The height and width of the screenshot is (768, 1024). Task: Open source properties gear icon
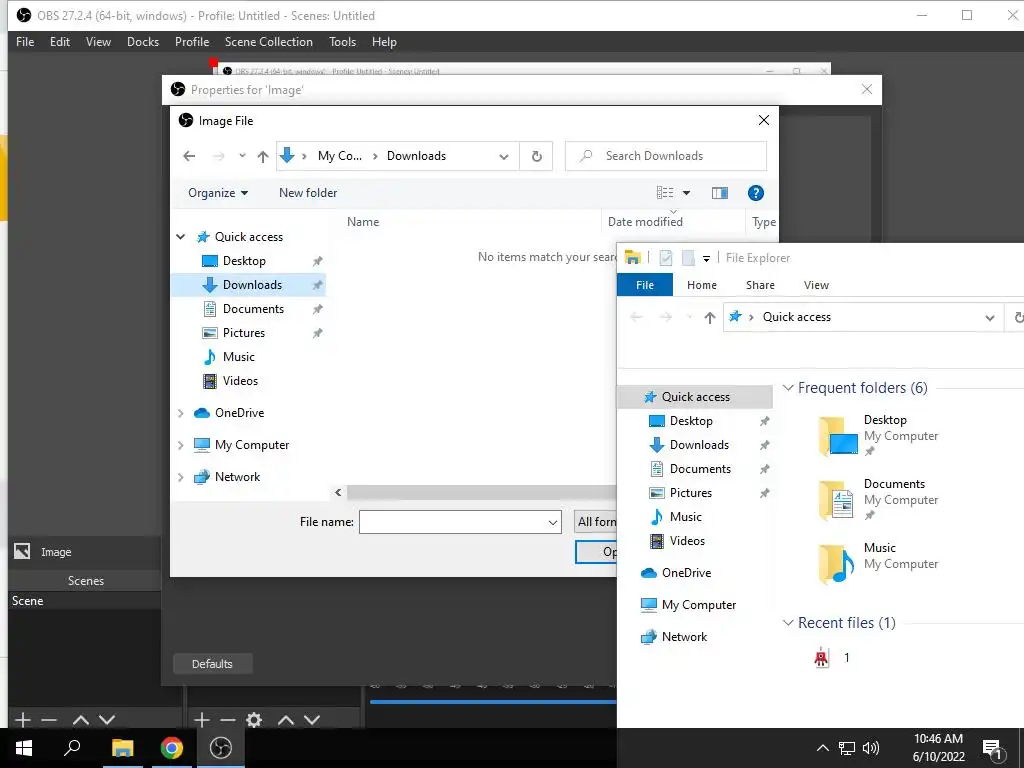coord(254,720)
